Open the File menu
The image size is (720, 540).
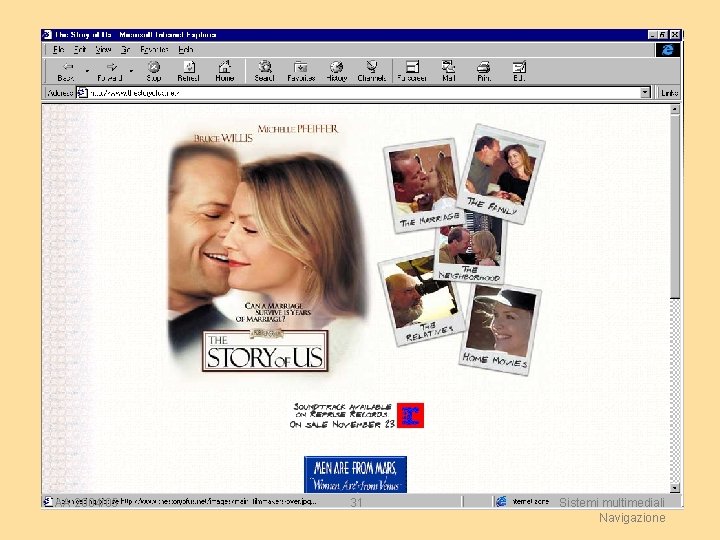[58, 50]
